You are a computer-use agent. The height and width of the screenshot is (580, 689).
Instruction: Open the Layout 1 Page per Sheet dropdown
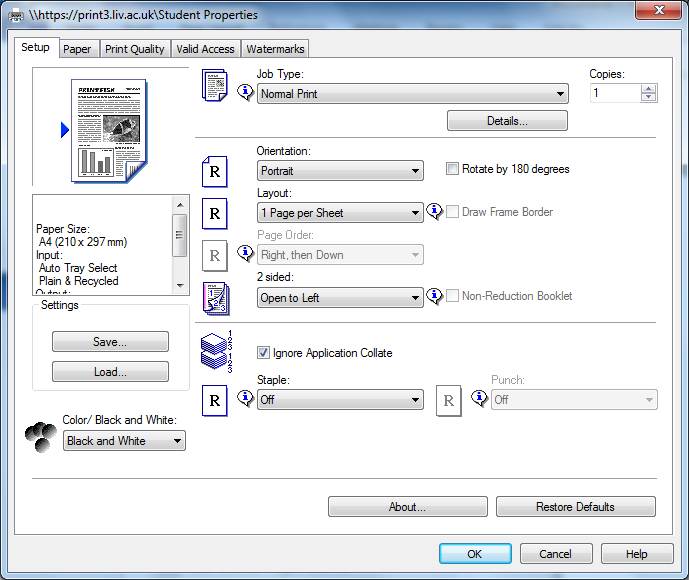[x=340, y=213]
